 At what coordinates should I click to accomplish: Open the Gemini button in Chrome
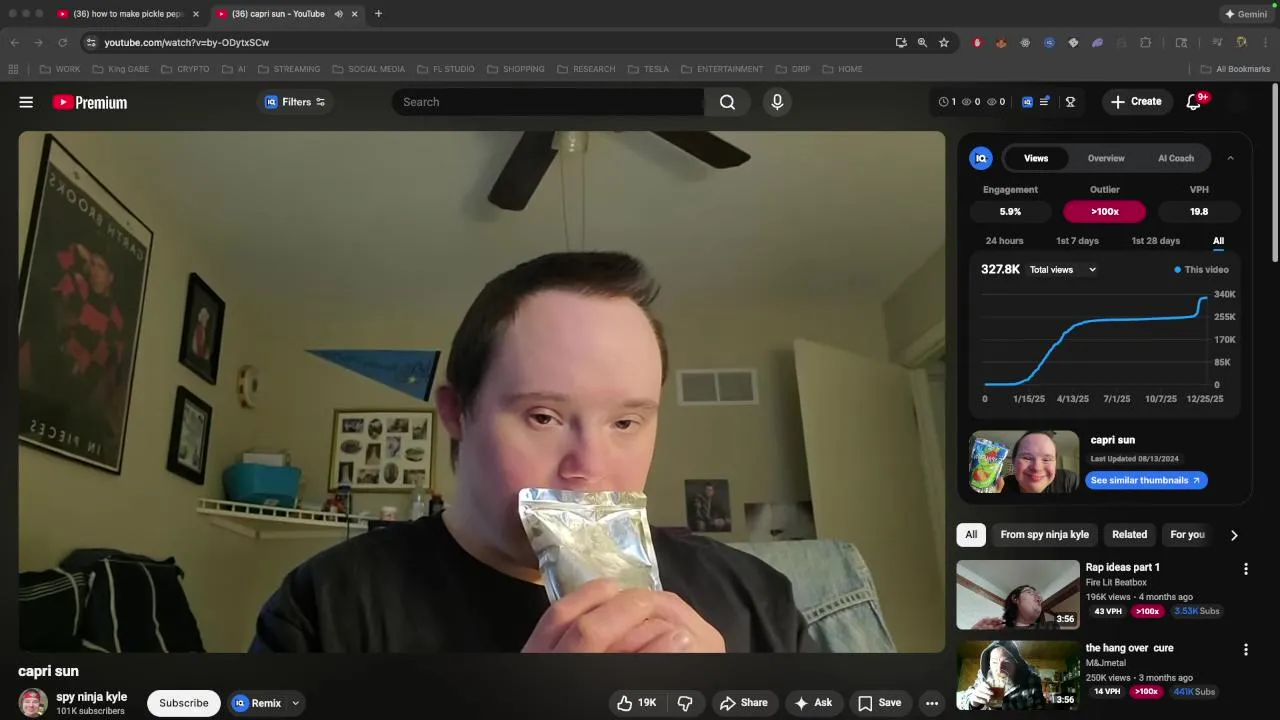point(1246,14)
